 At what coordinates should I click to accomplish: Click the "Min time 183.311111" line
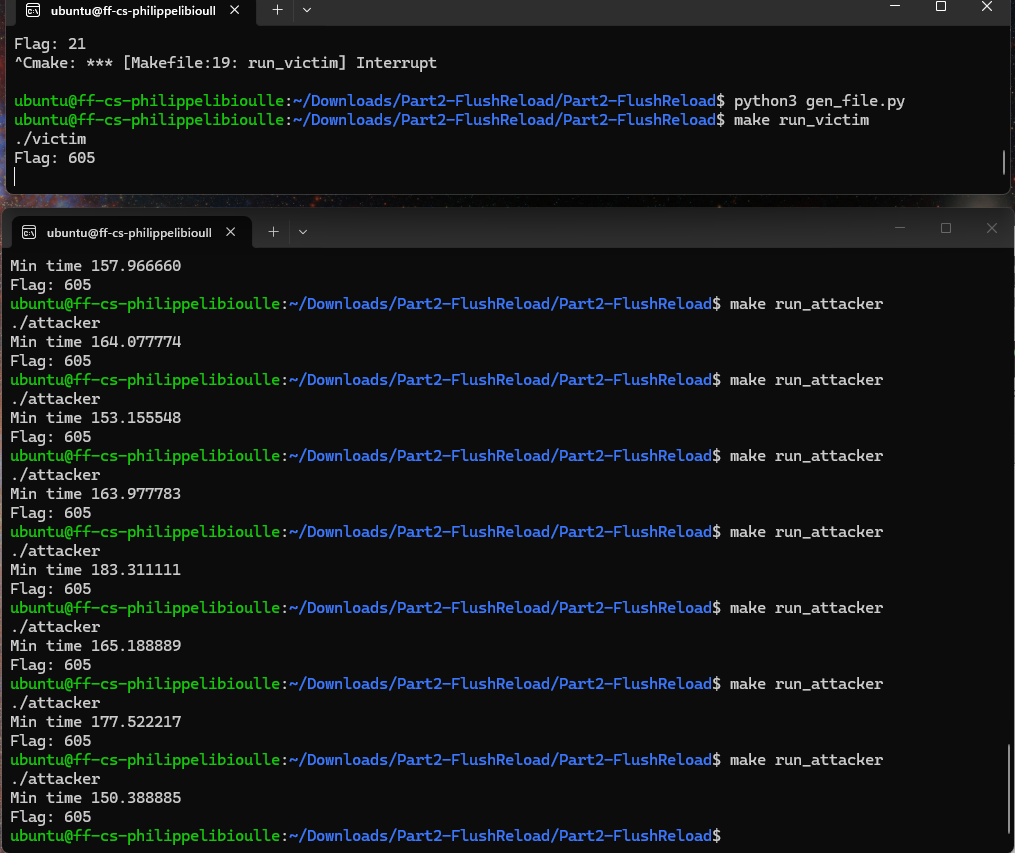pos(96,570)
